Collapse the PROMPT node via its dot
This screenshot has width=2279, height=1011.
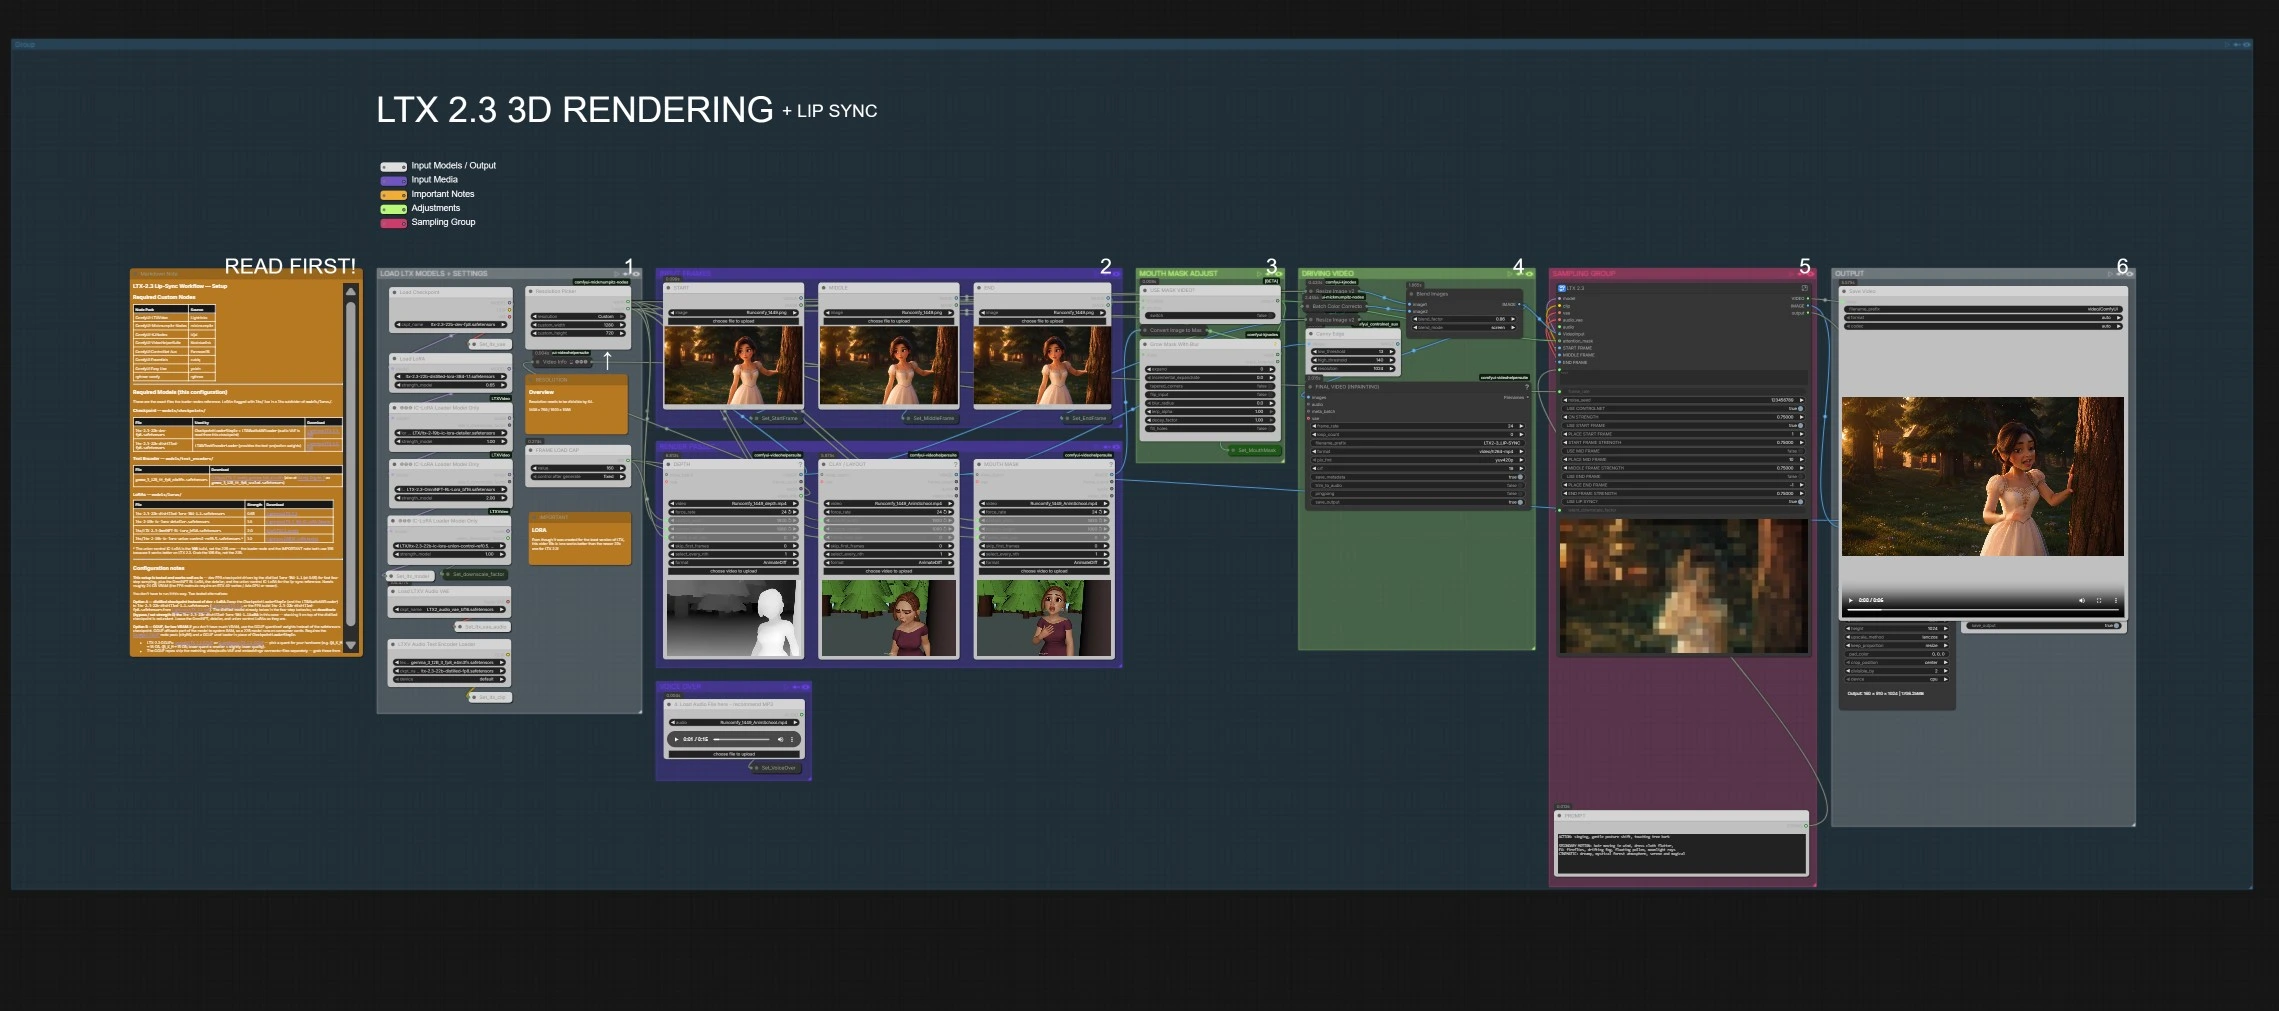pyautogui.click(x=1560, y=816)
